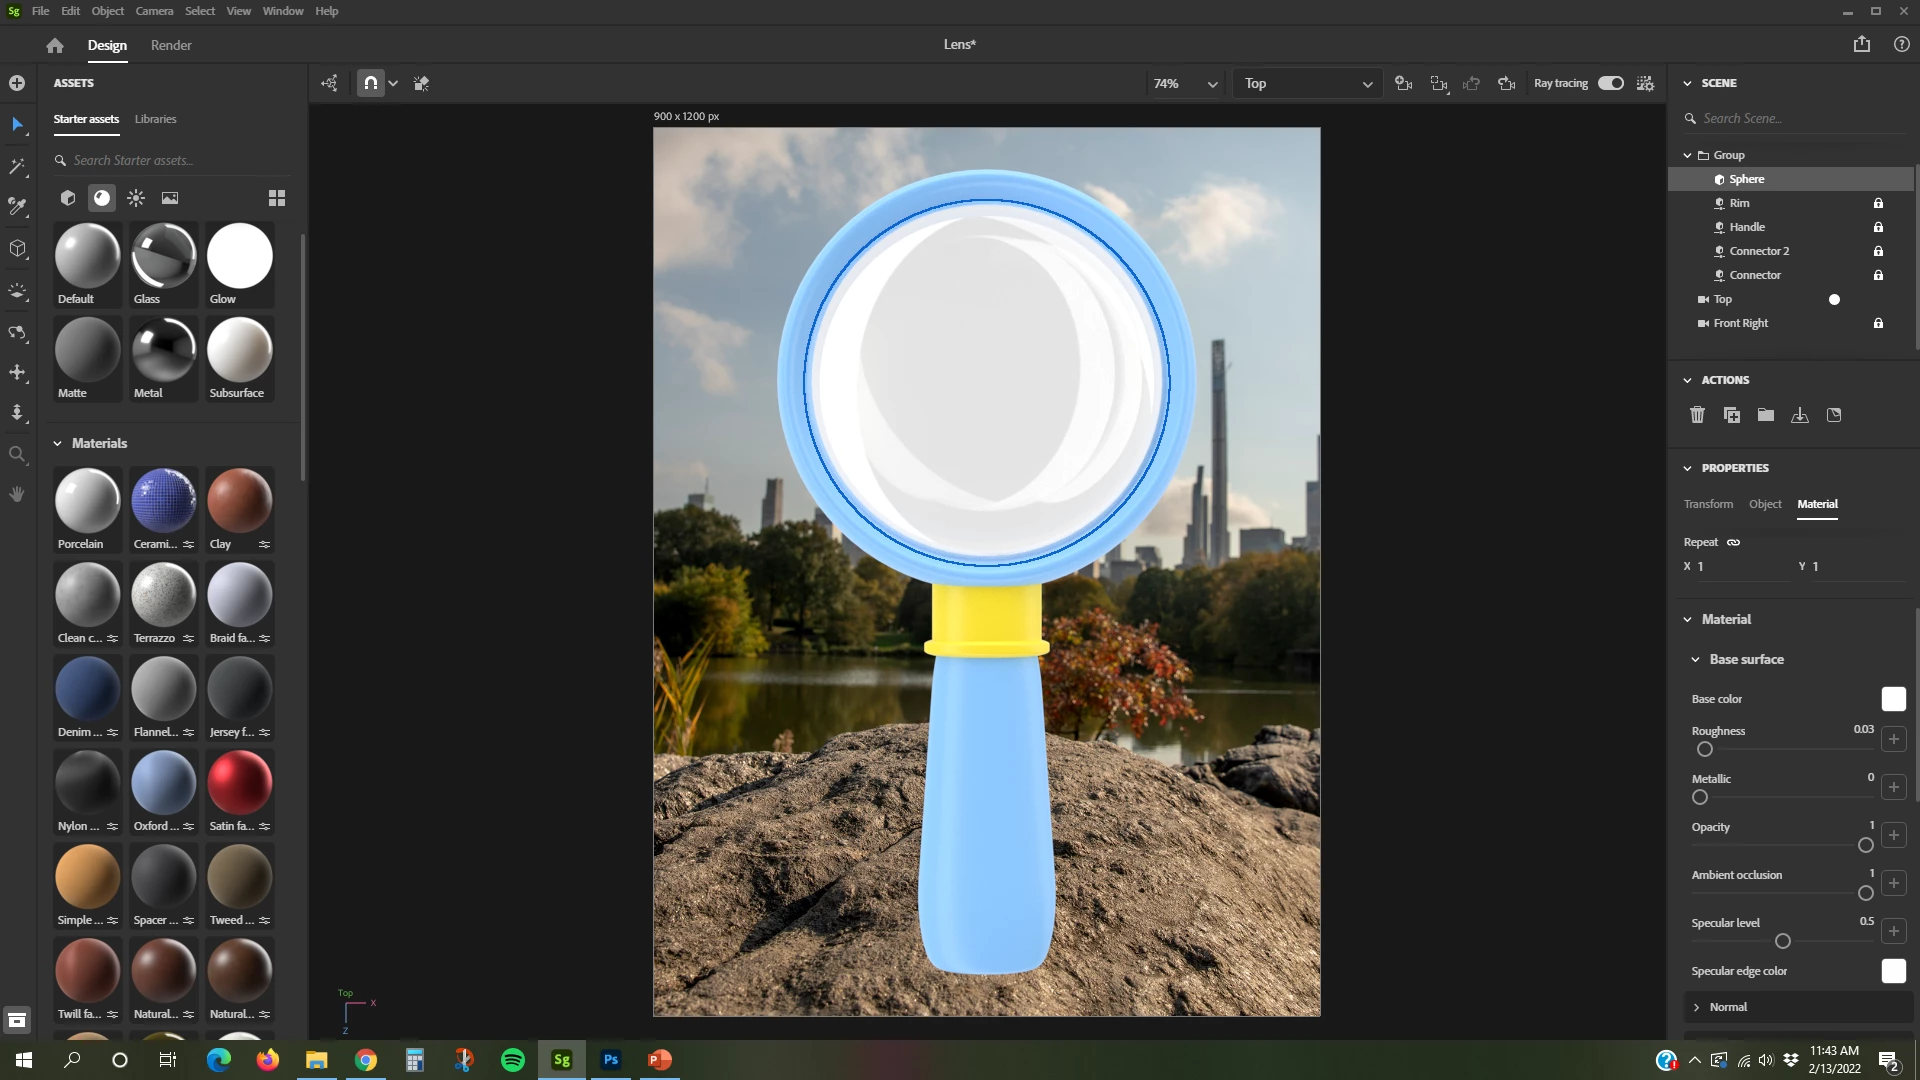Viewport: 1920px width, 1080px height.
Task: Collapse the Materials section
Action: tap(58, 443)
